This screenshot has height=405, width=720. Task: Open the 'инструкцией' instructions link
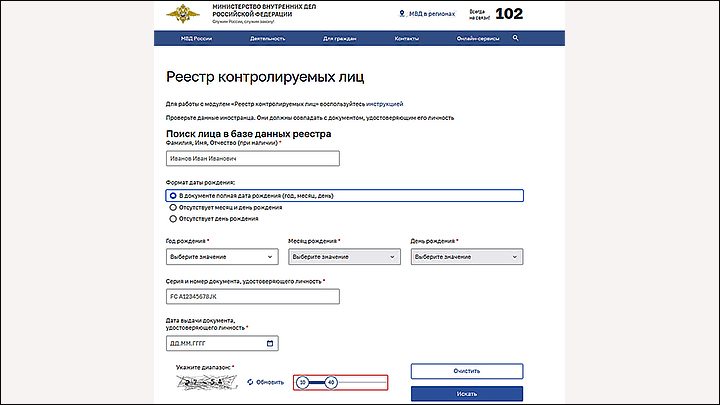tap(384, 103)
